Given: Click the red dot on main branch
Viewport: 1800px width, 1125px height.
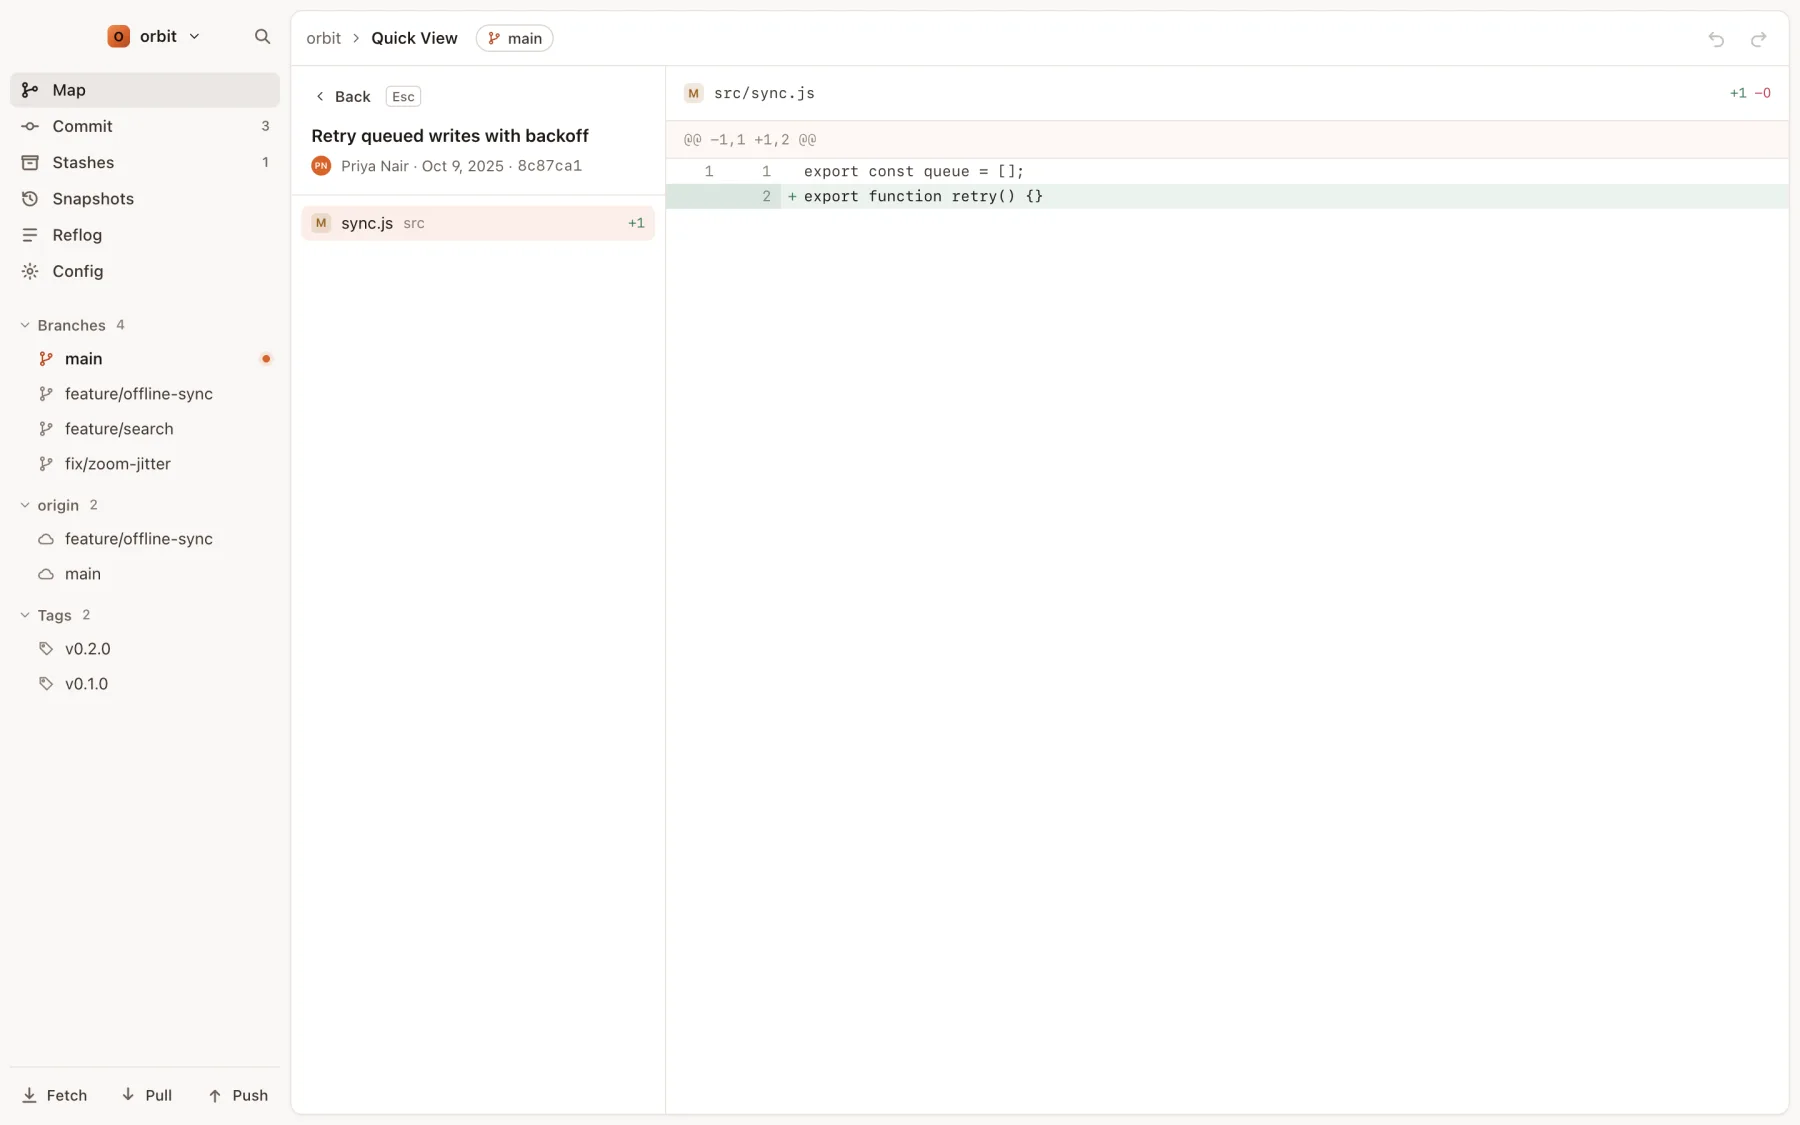Looking at the screenshot, I should coord(266,359).
